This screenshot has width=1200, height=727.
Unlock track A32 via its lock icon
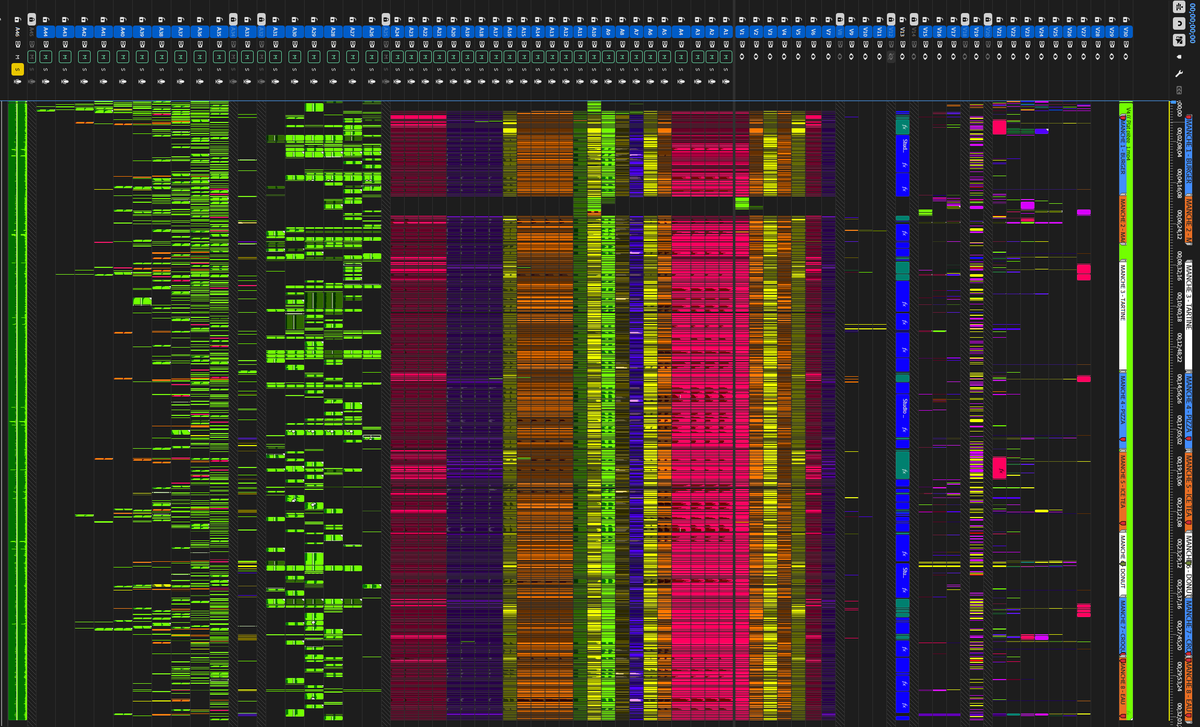point(261,19)
